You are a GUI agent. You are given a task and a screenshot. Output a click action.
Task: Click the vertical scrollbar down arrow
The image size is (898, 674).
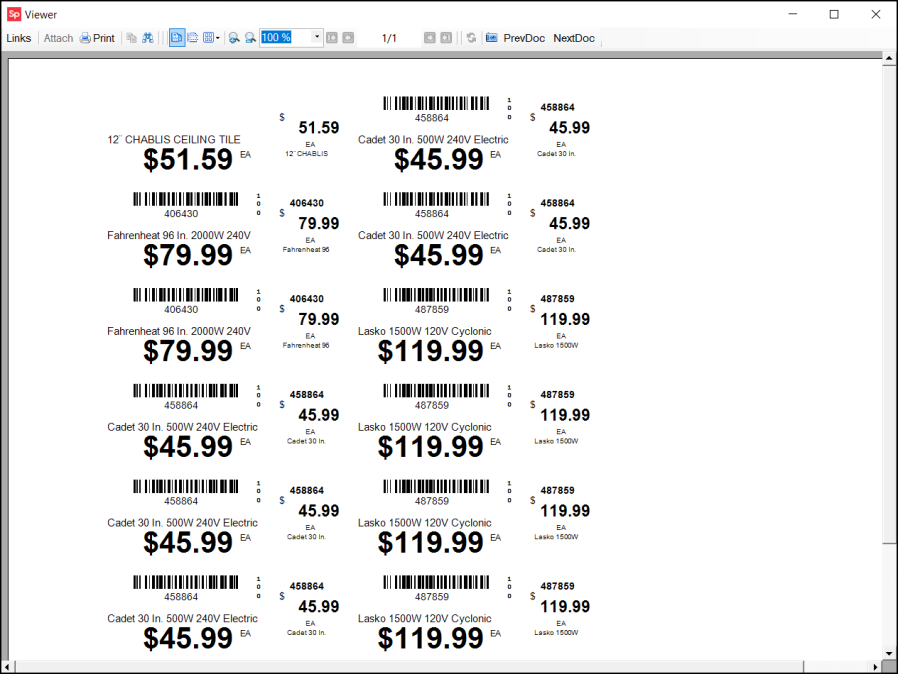click(889, 653)
